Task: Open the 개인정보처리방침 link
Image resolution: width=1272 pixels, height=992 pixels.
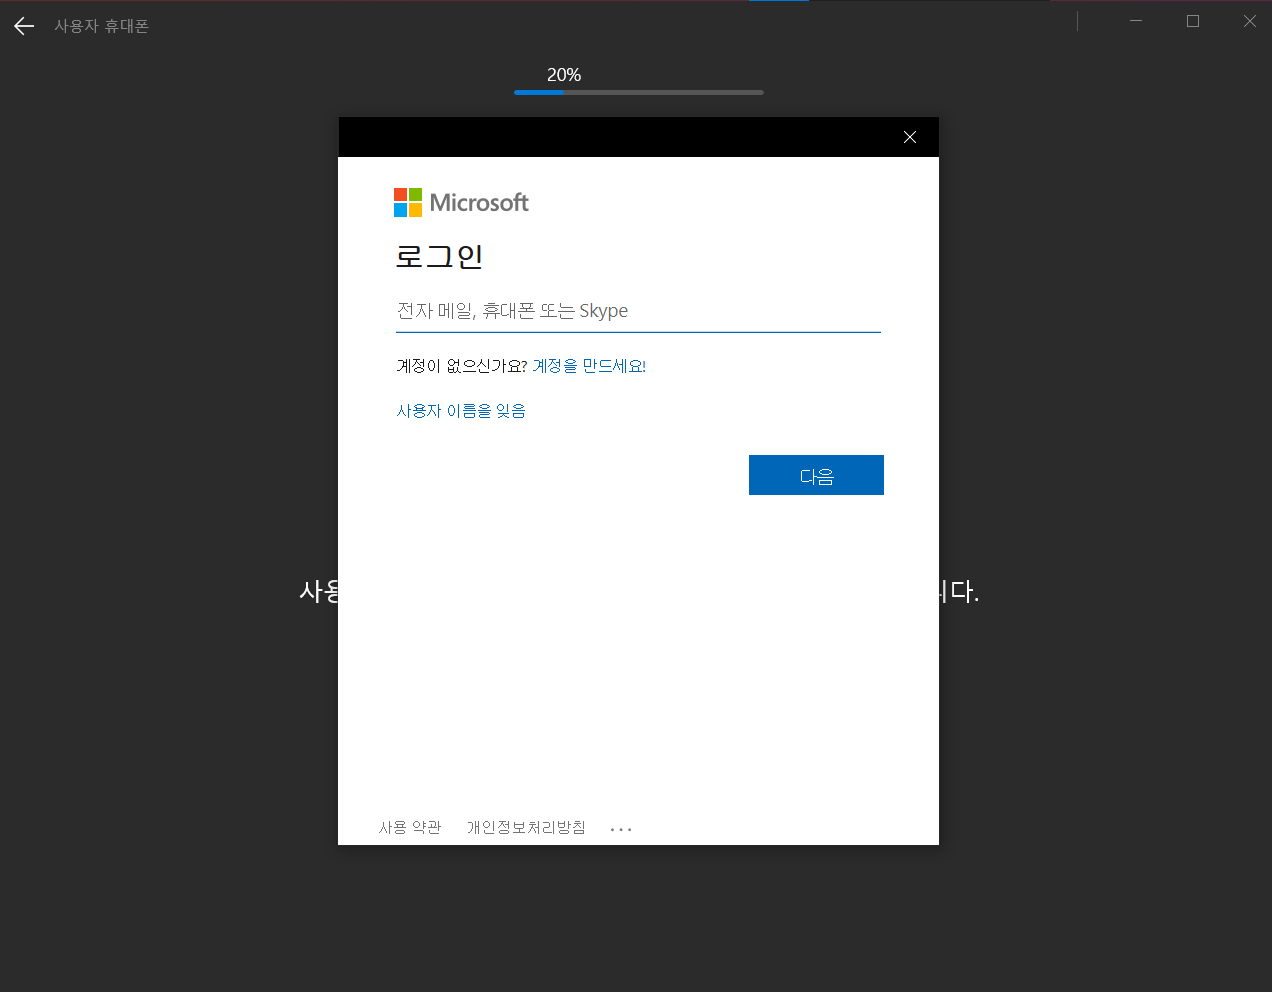Action: (526, 827)
